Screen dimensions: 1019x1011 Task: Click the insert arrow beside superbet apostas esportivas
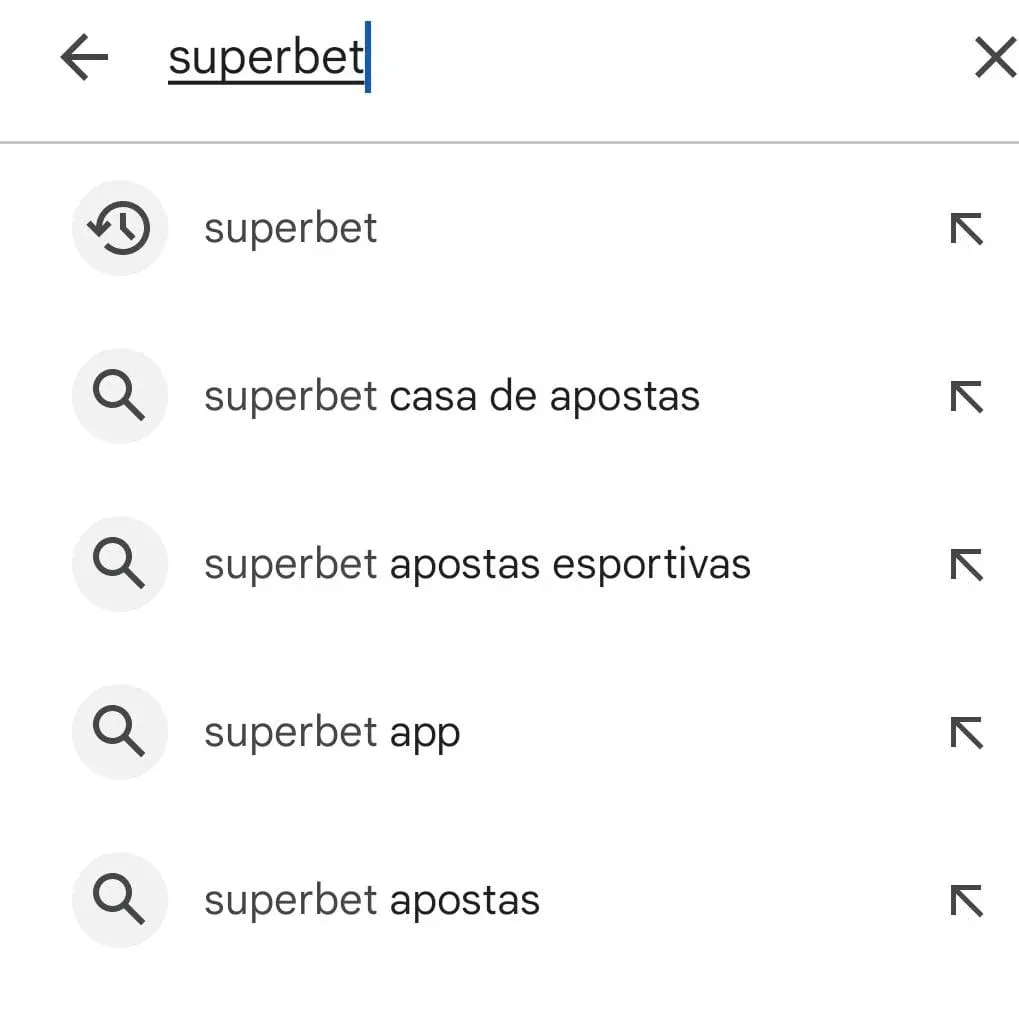[x=965, y=563]
